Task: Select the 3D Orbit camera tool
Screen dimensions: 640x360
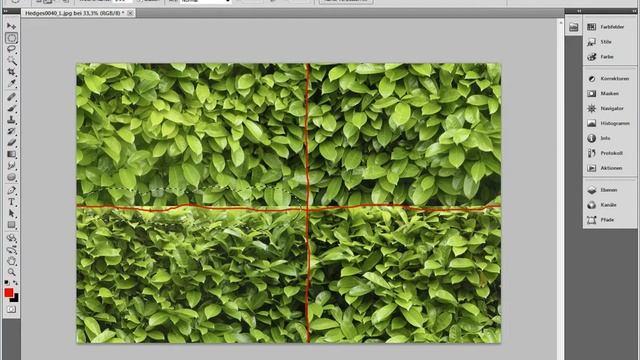Action: (11, 249)
